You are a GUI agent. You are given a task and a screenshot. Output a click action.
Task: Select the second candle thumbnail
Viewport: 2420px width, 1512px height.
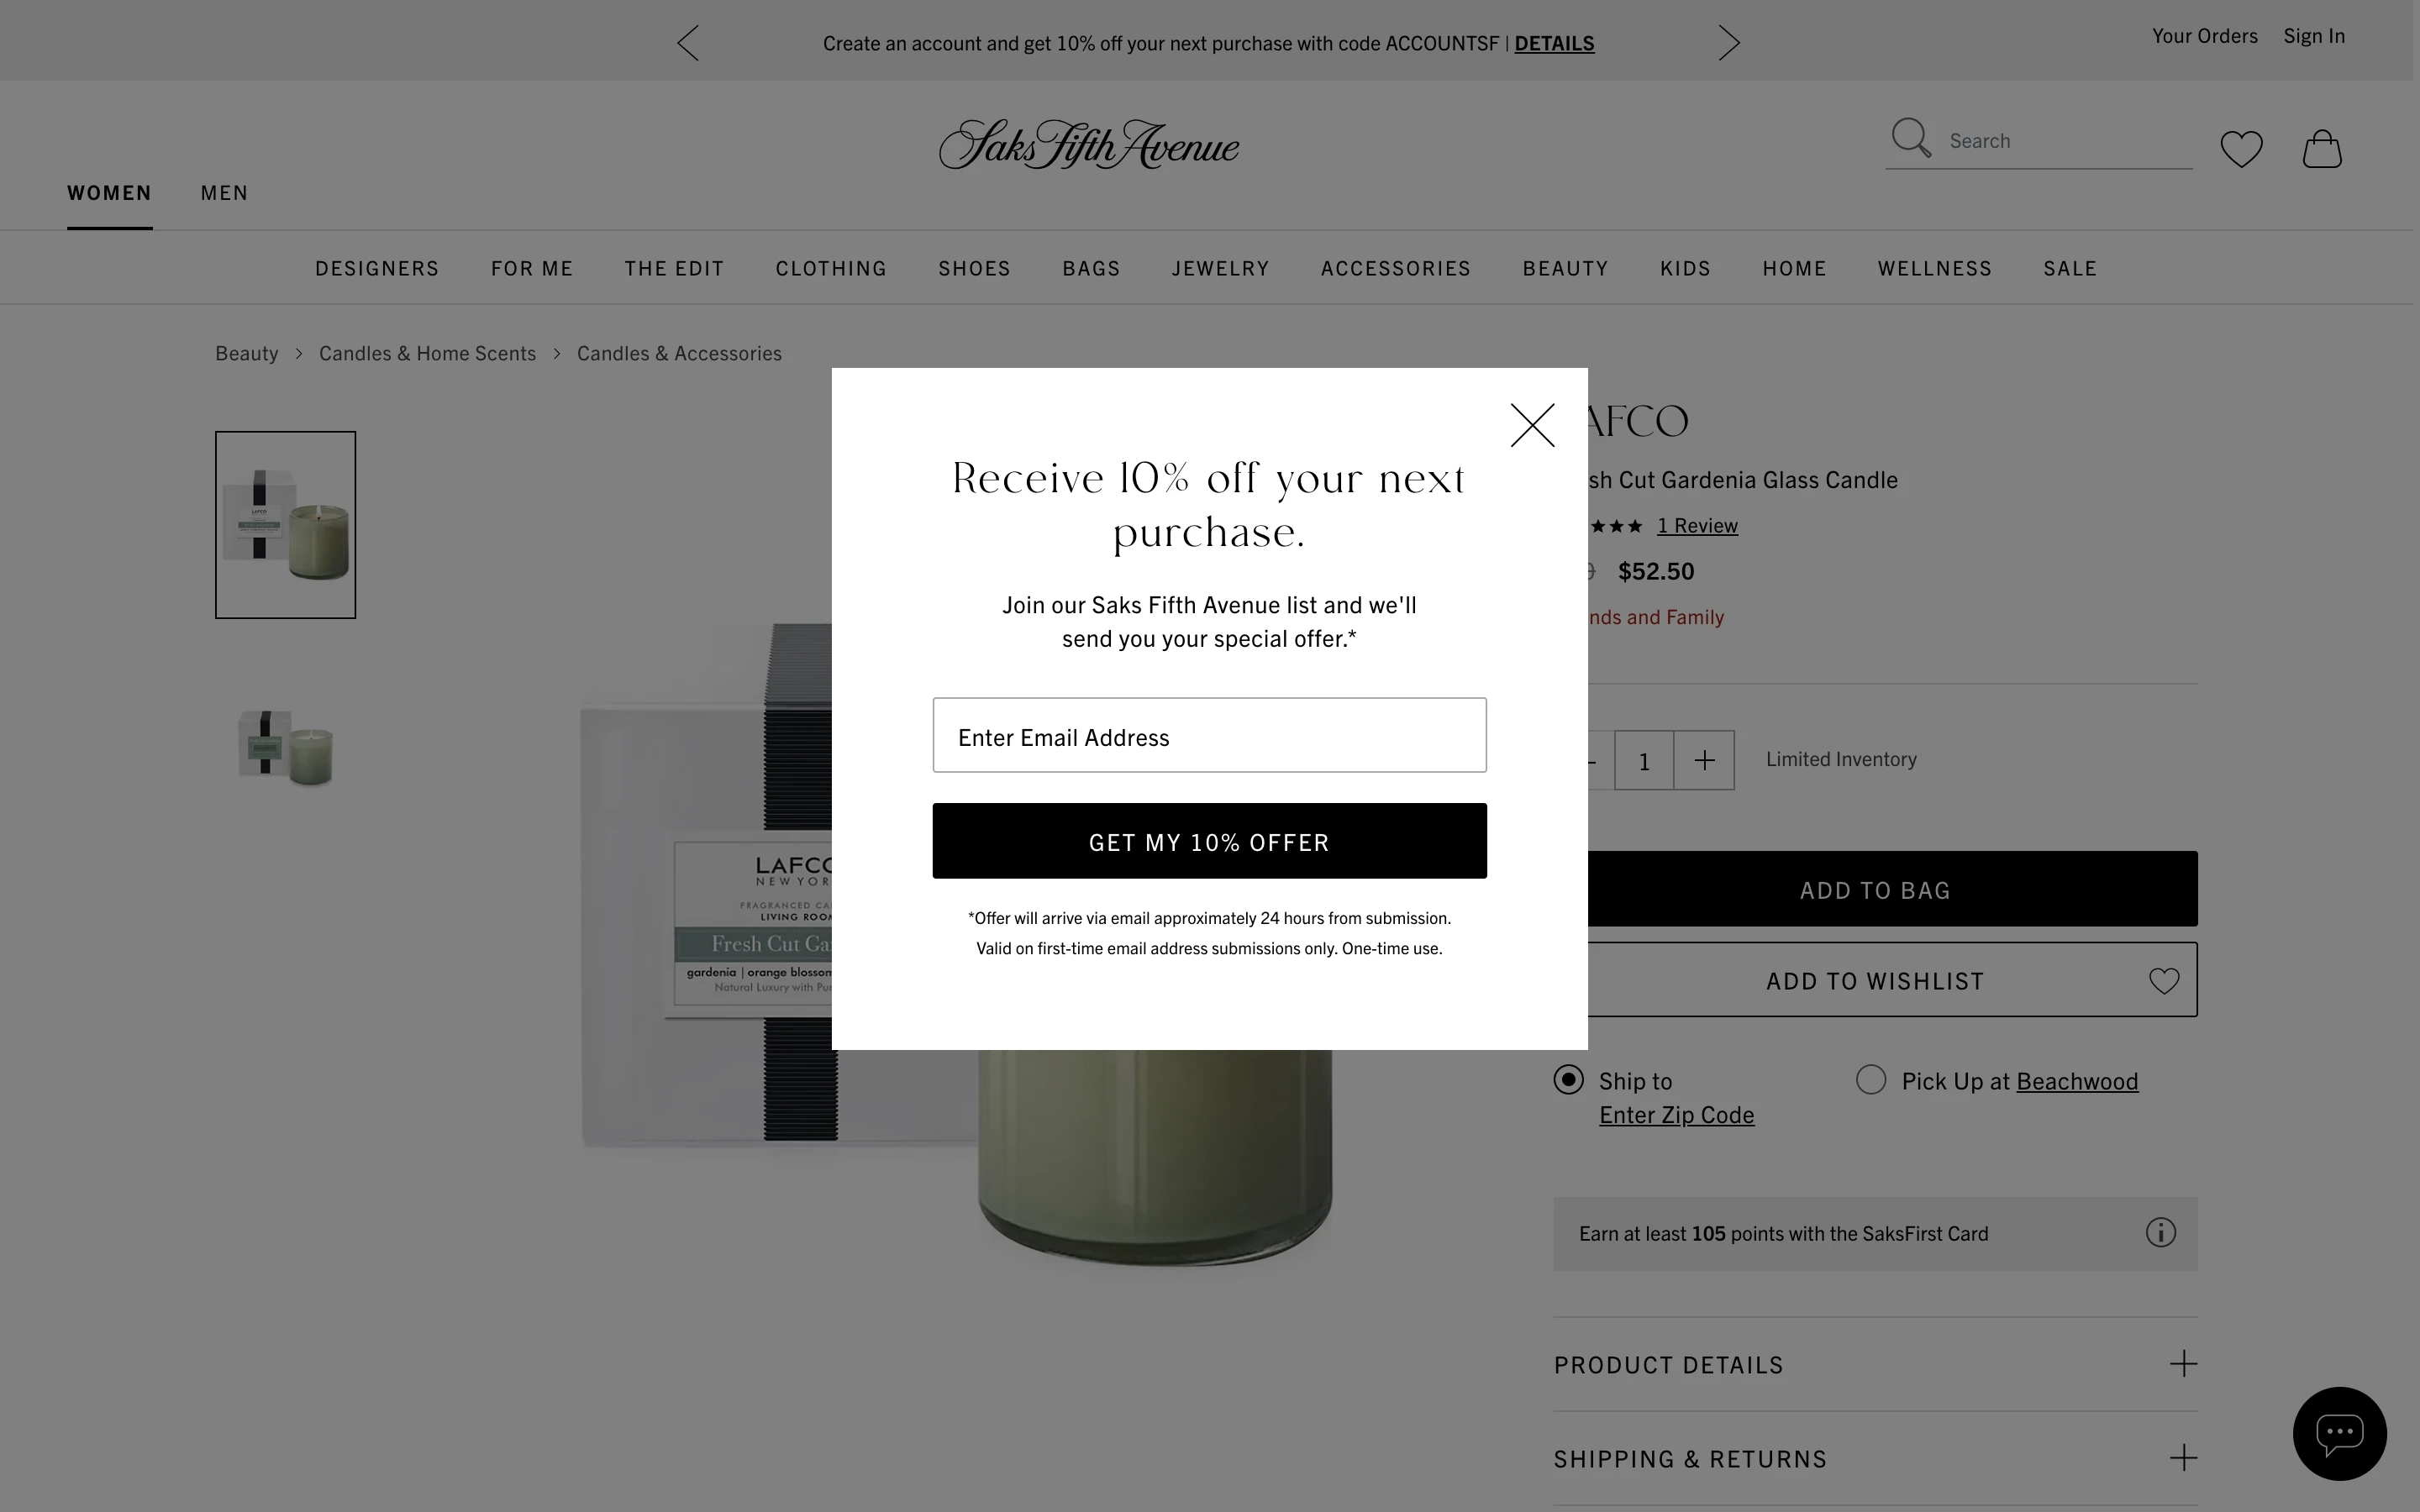[x=285, y=748]
